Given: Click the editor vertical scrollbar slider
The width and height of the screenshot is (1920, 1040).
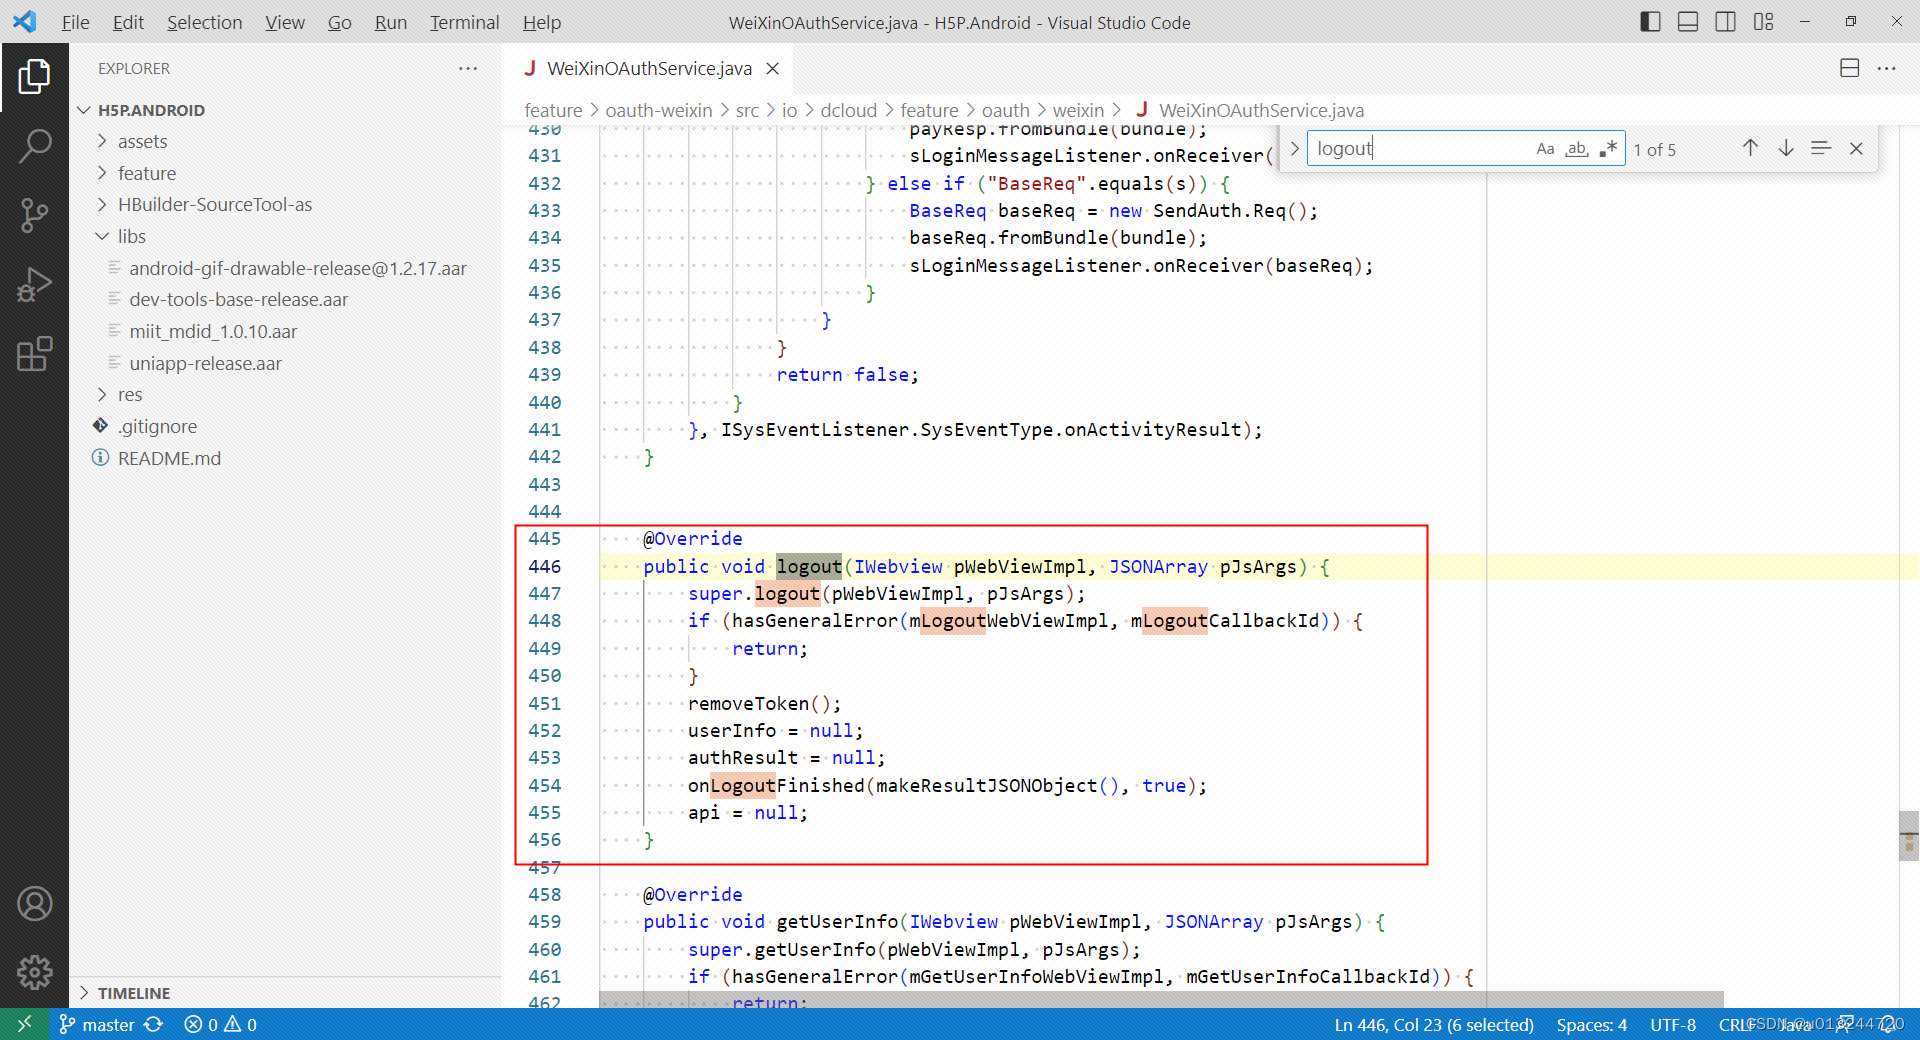Looking at the screenshot, I should [x=1908, y=836].
